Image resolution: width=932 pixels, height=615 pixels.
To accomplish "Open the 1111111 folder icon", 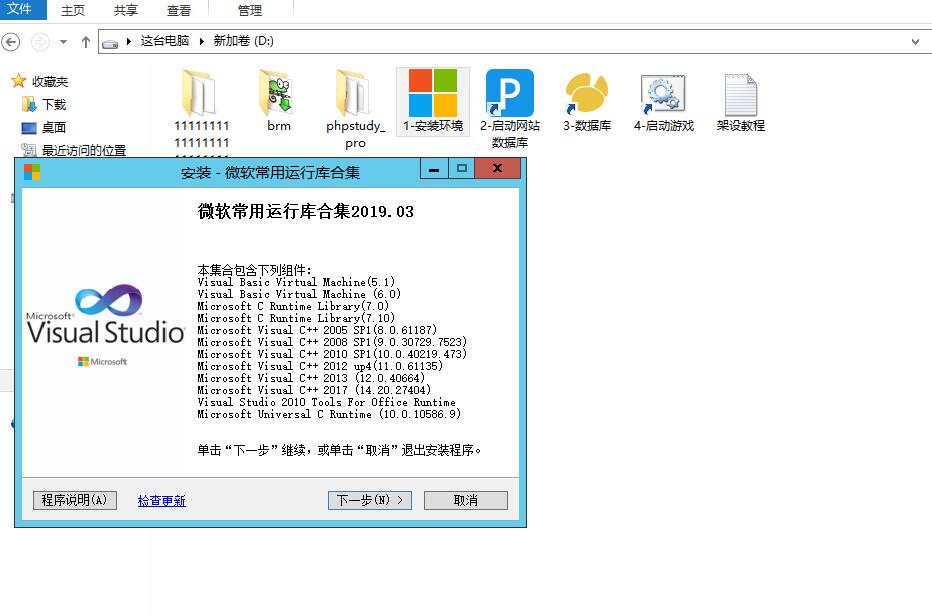I will pyautogui.click(x=201, y=94).
